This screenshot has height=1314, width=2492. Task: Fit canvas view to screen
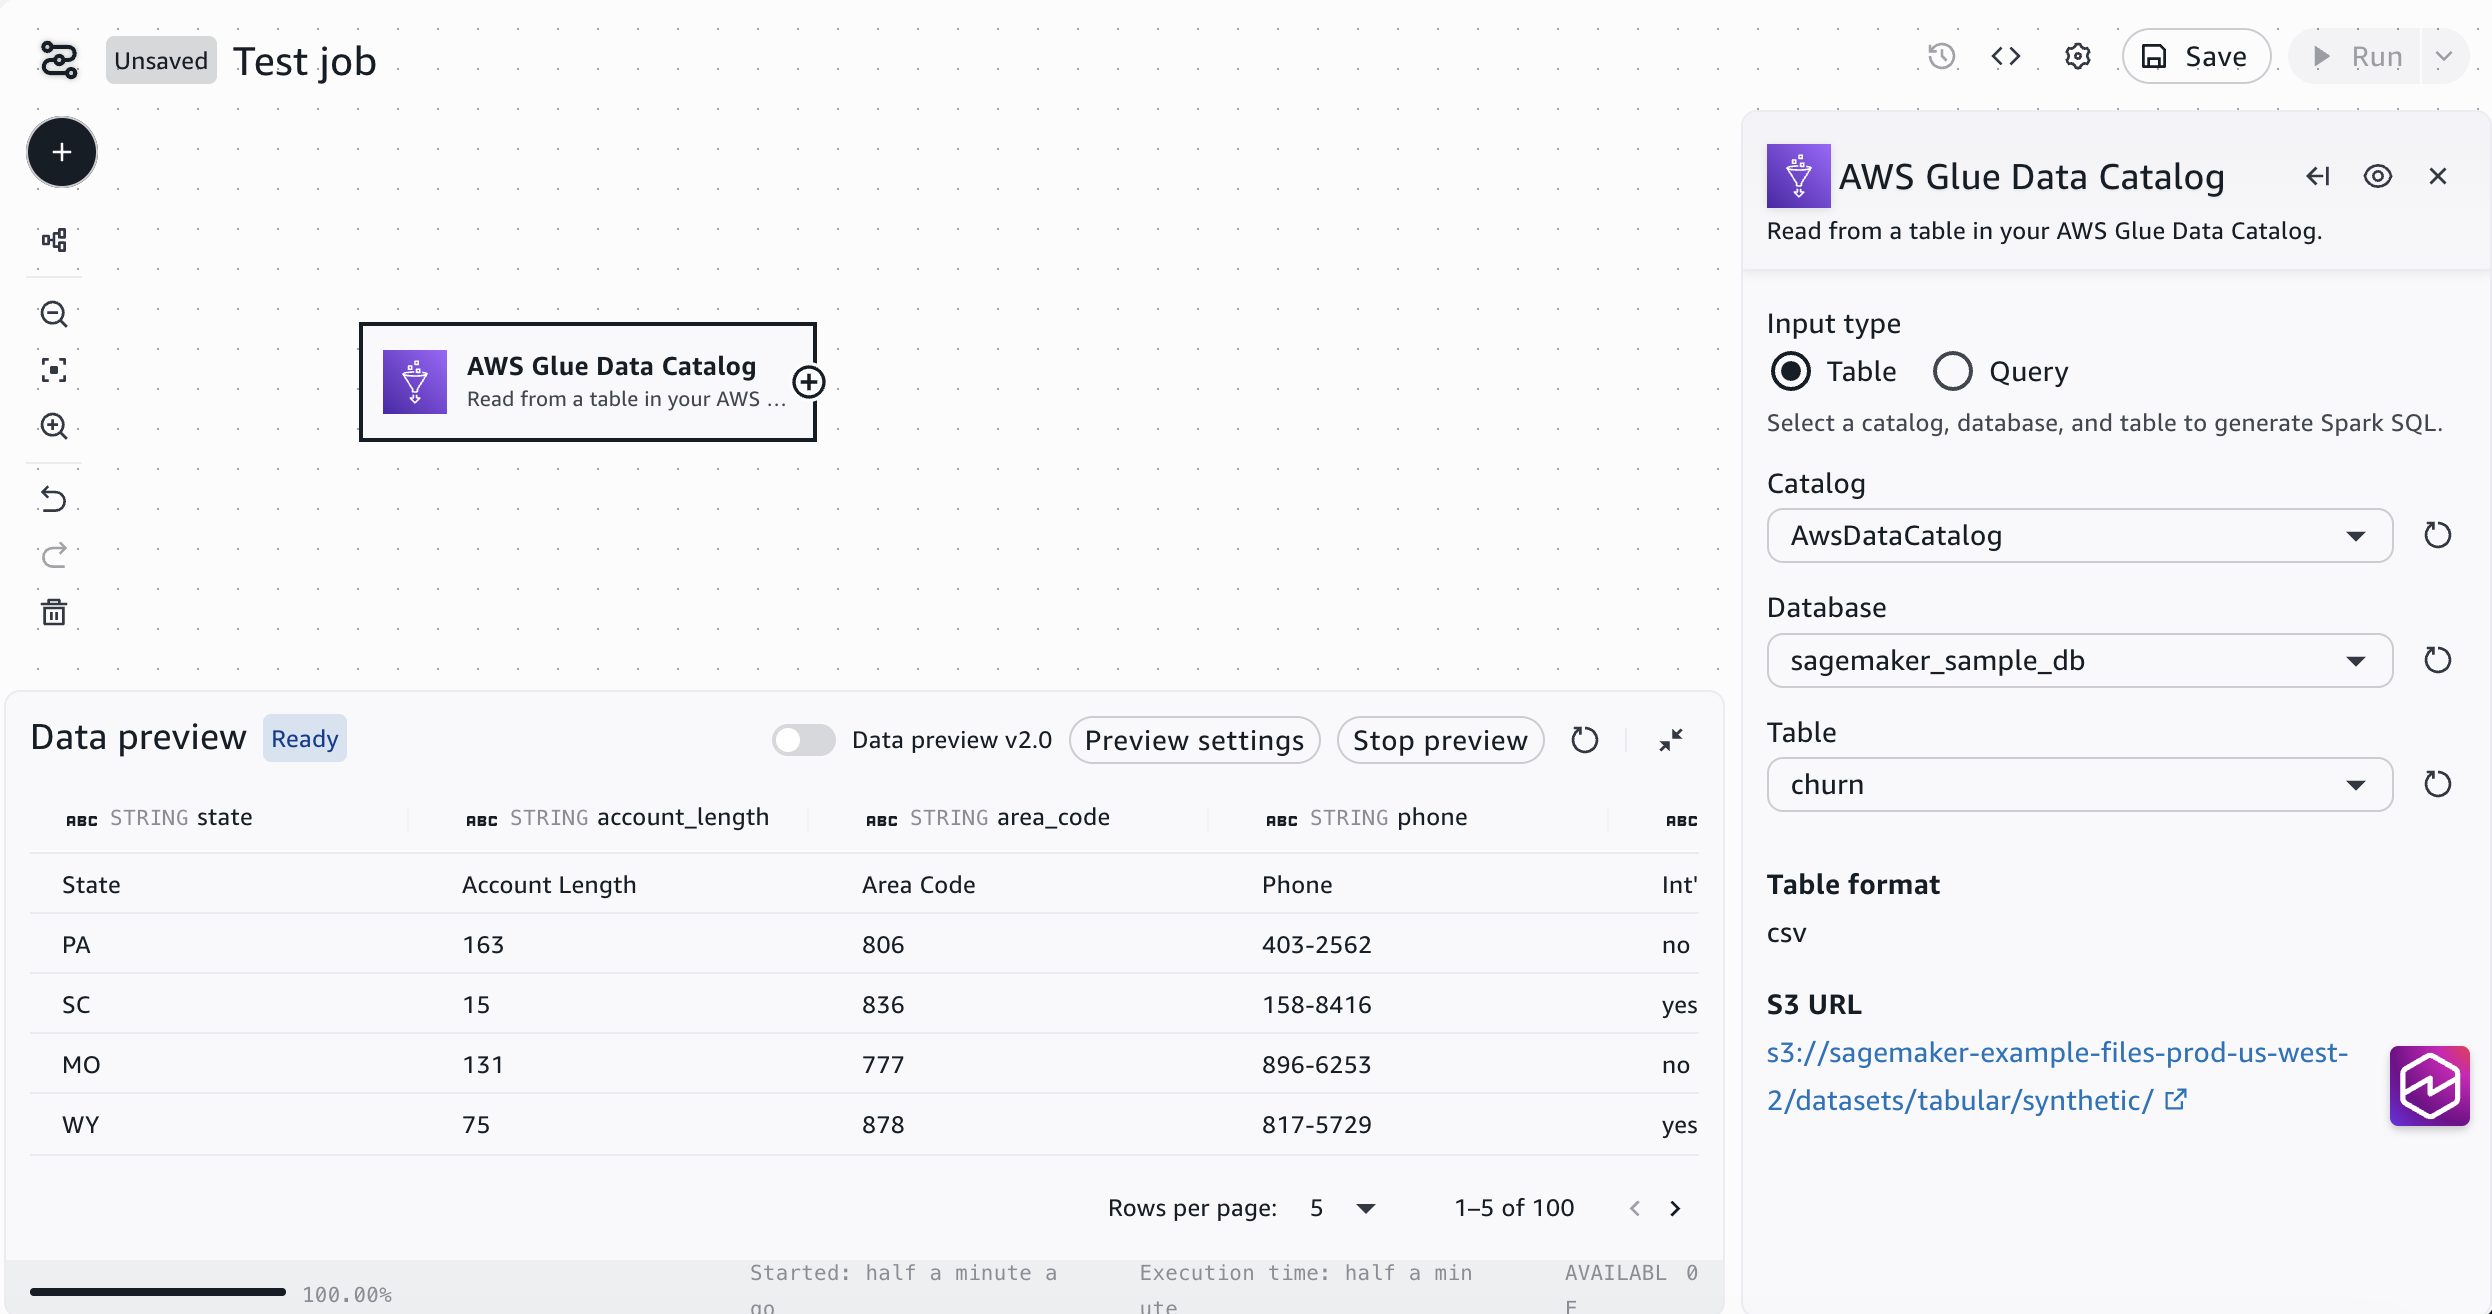click(x=54, y=370)
